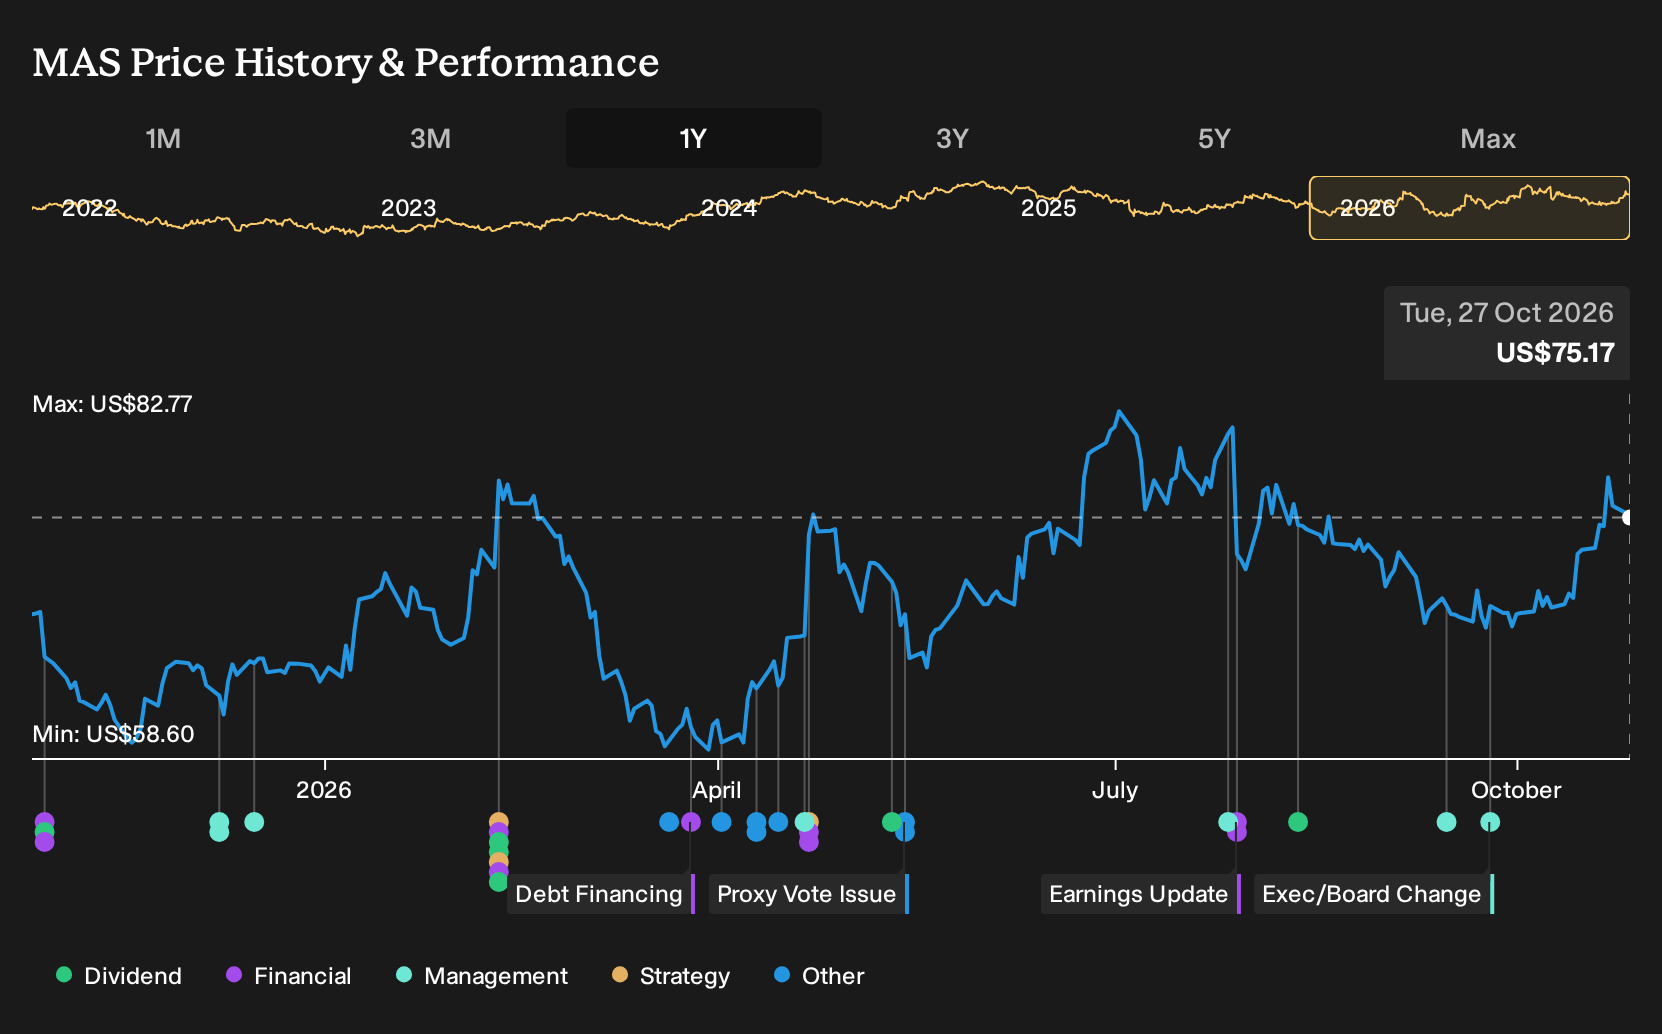The width and height of the screenshot is (1662, 1034).
Task: Select the Management marker linked to Exec/Board Change
Action: (1490, 822)
